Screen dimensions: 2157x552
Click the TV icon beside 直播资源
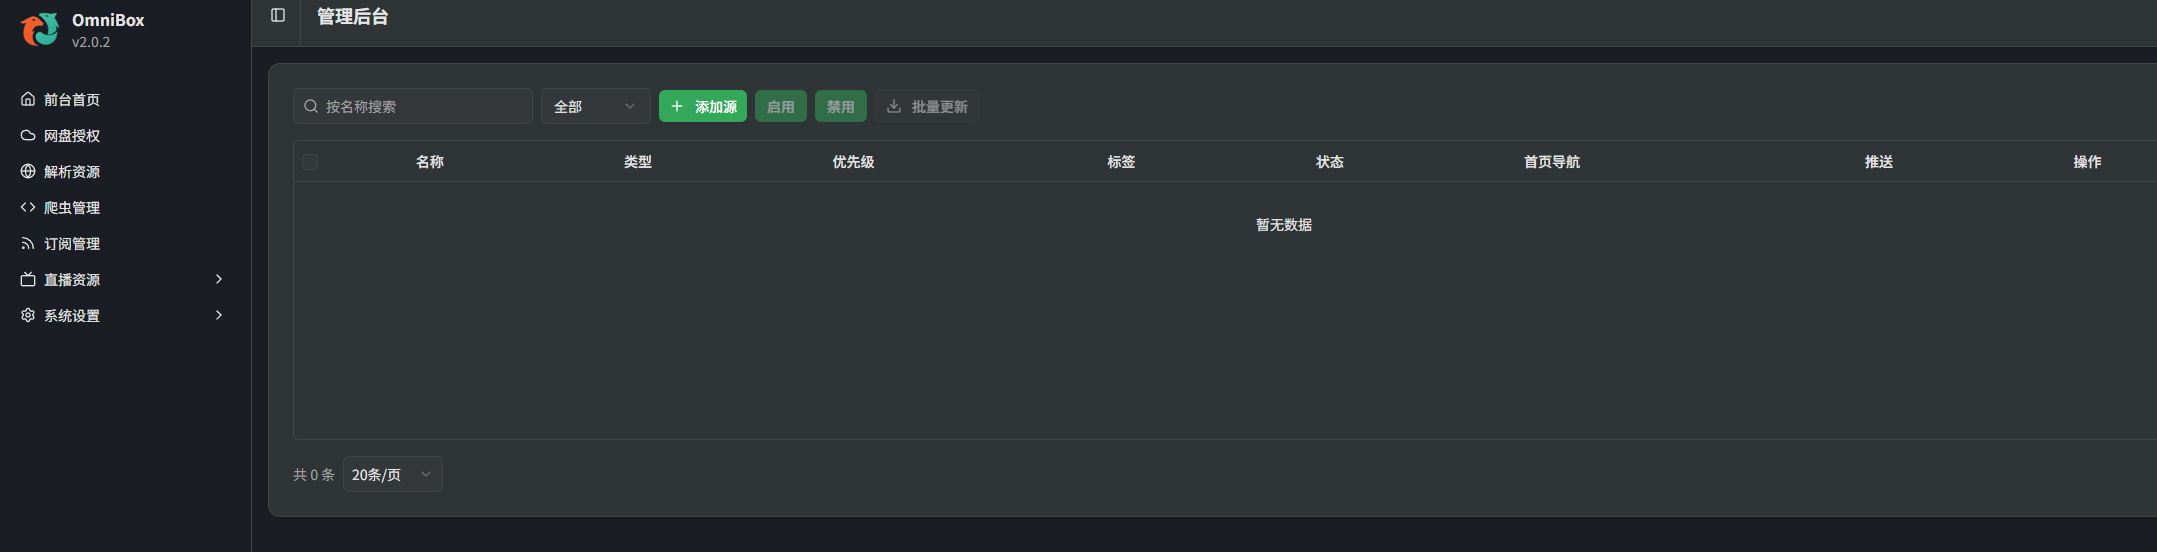pyautogui.click(x=28, y=279)
